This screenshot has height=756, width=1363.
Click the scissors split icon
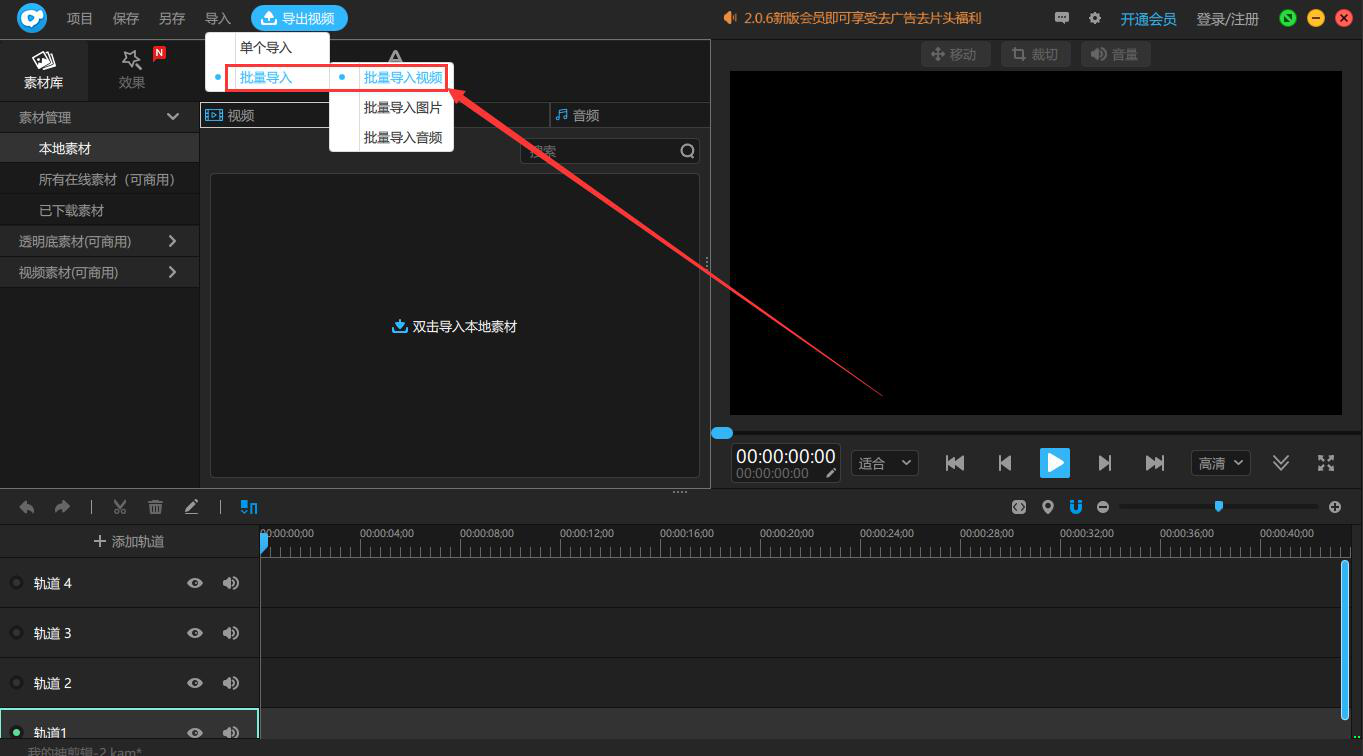(x=120, y=507)
